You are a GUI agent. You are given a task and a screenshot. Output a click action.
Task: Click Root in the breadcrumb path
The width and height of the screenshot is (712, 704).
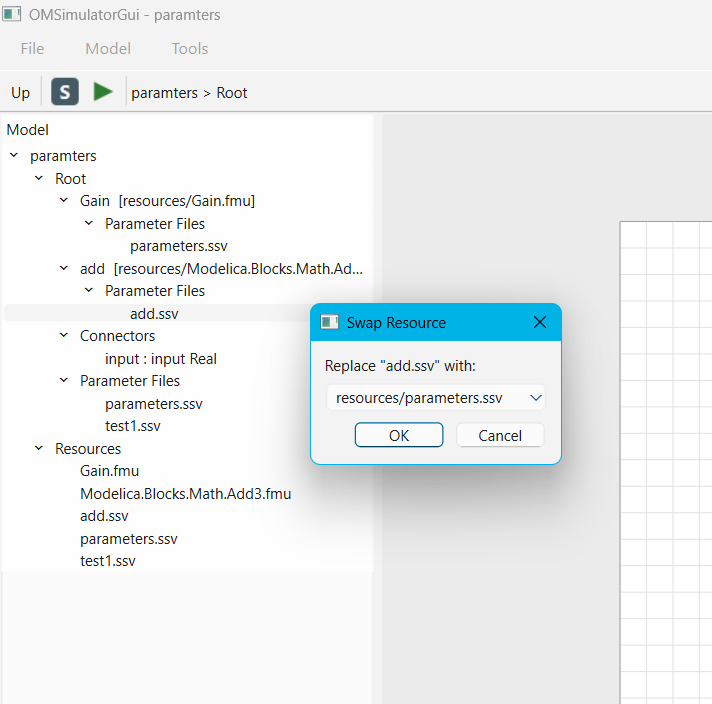[232, 93]
